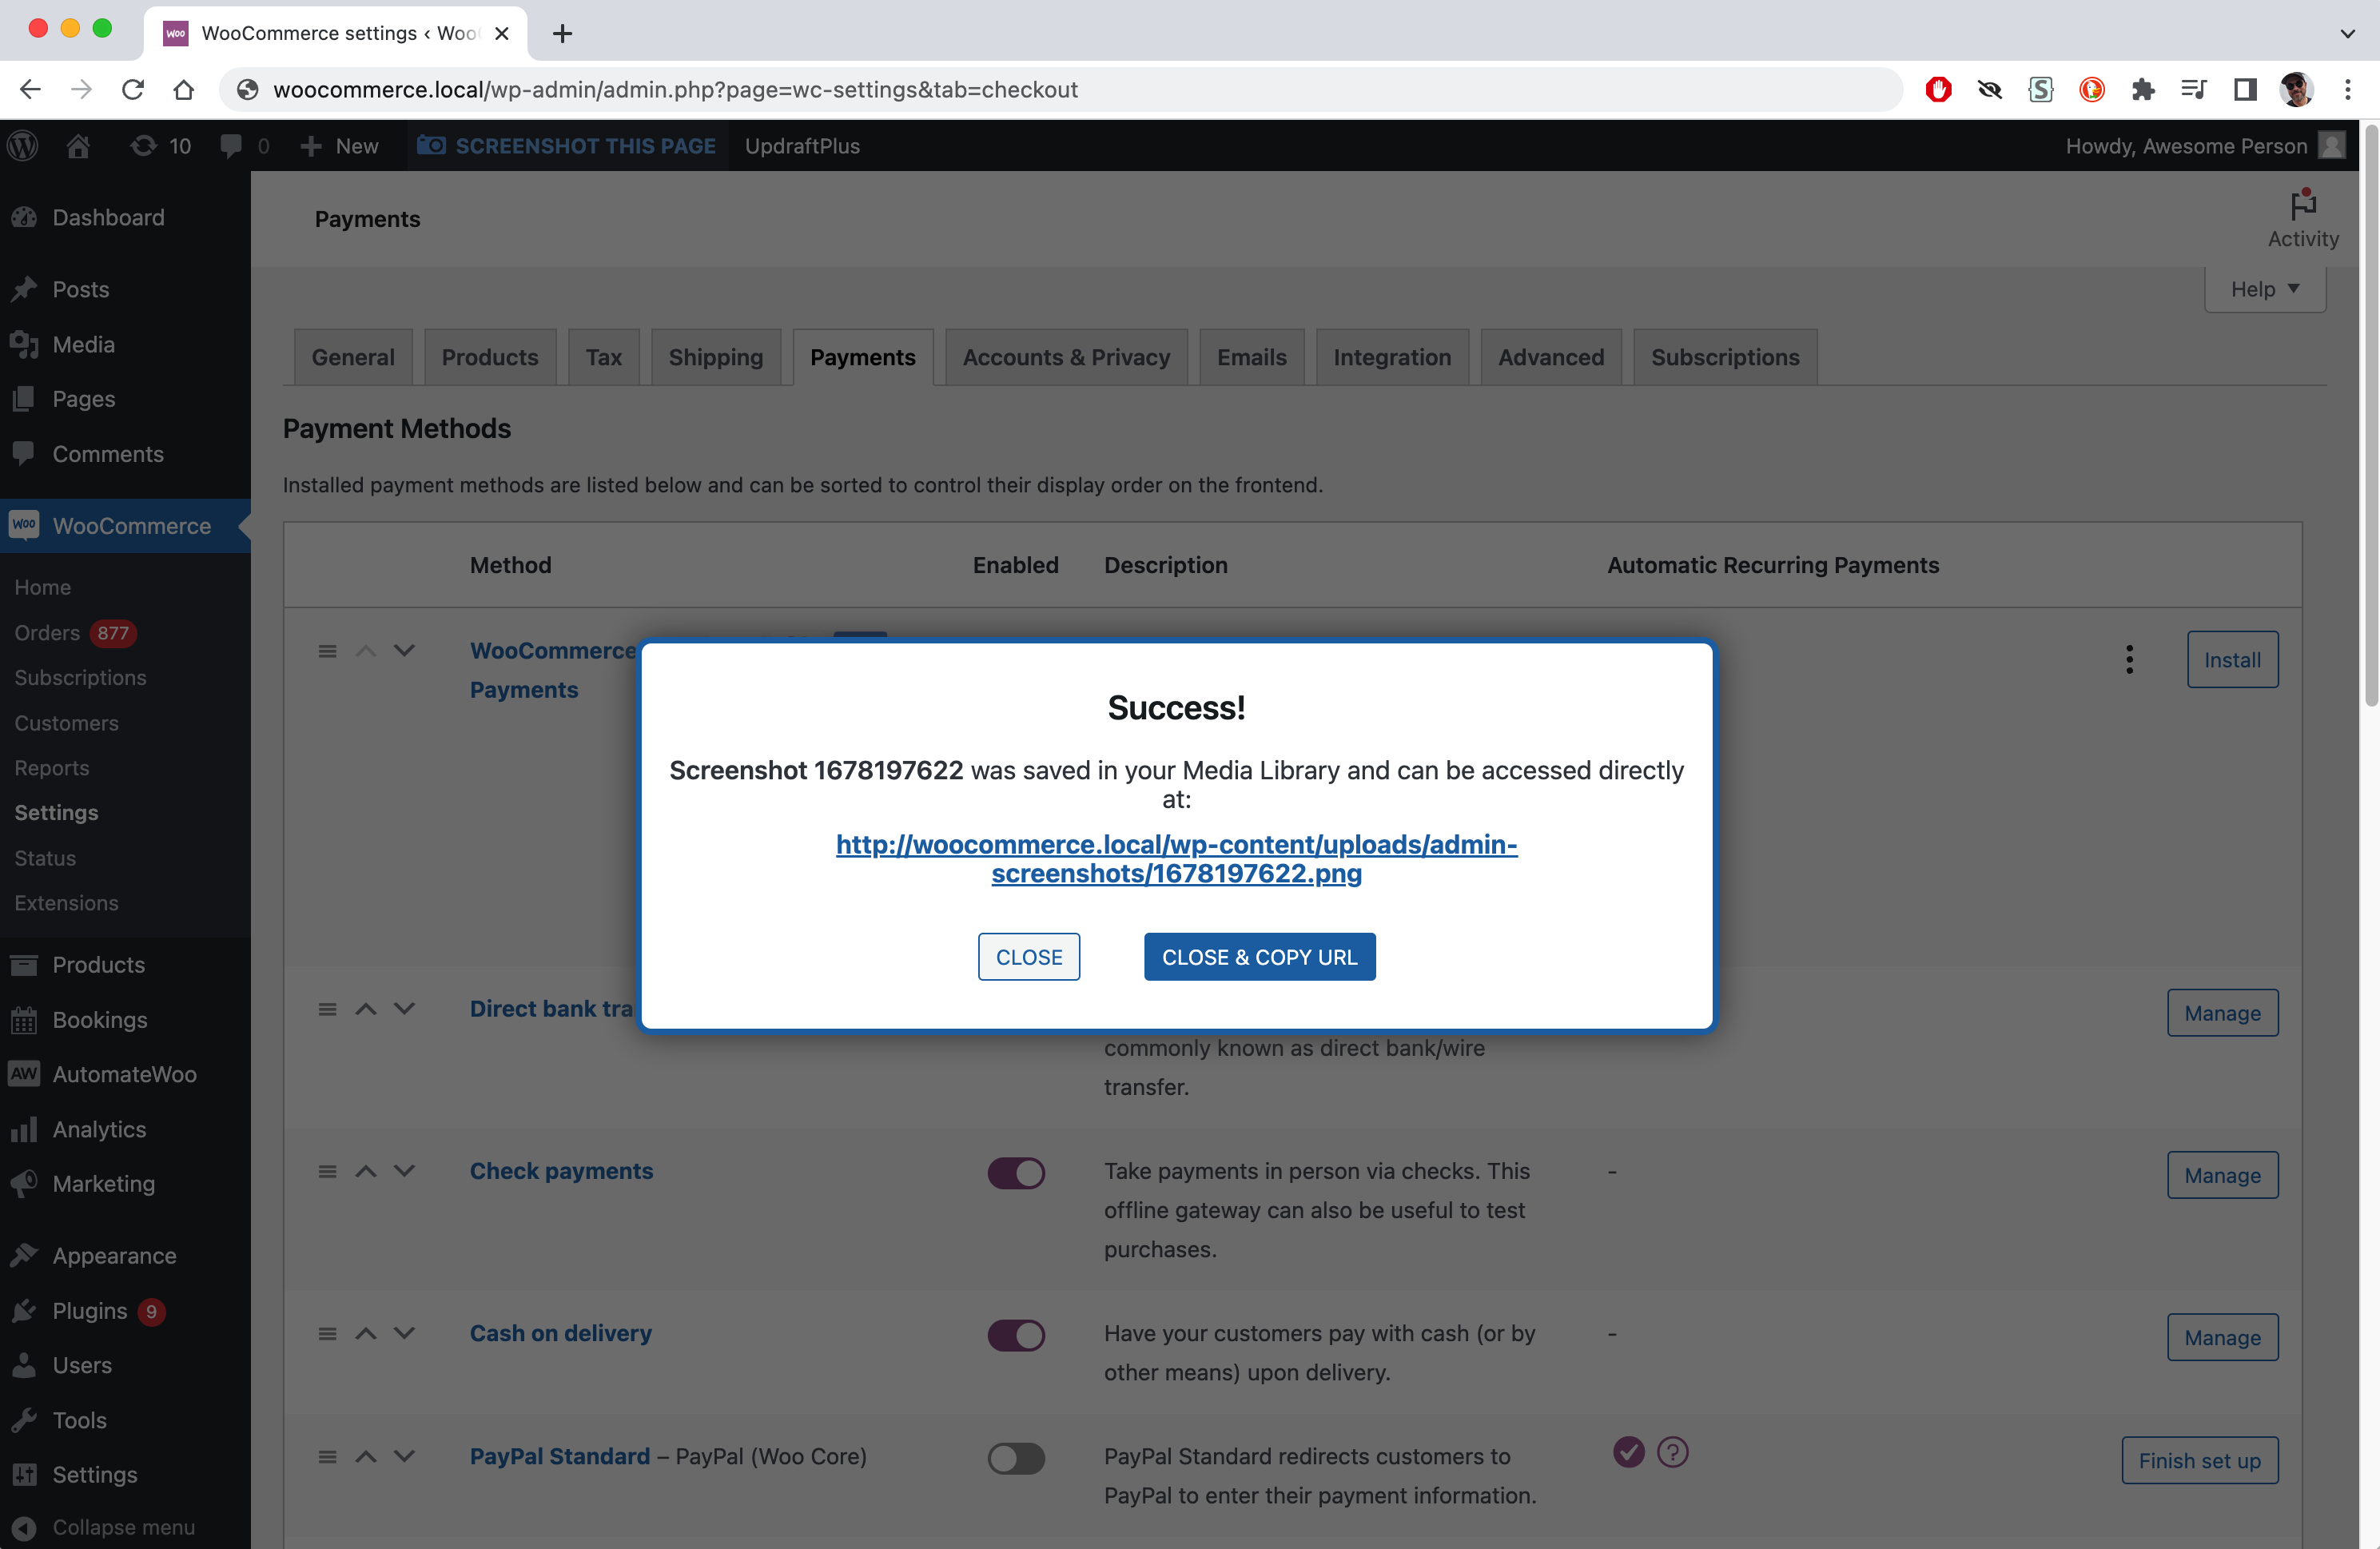Move Cash on delivery up
The height and width of the screenshot is (1549, 2380).
pyautogui.click(x=366, y=1333)
